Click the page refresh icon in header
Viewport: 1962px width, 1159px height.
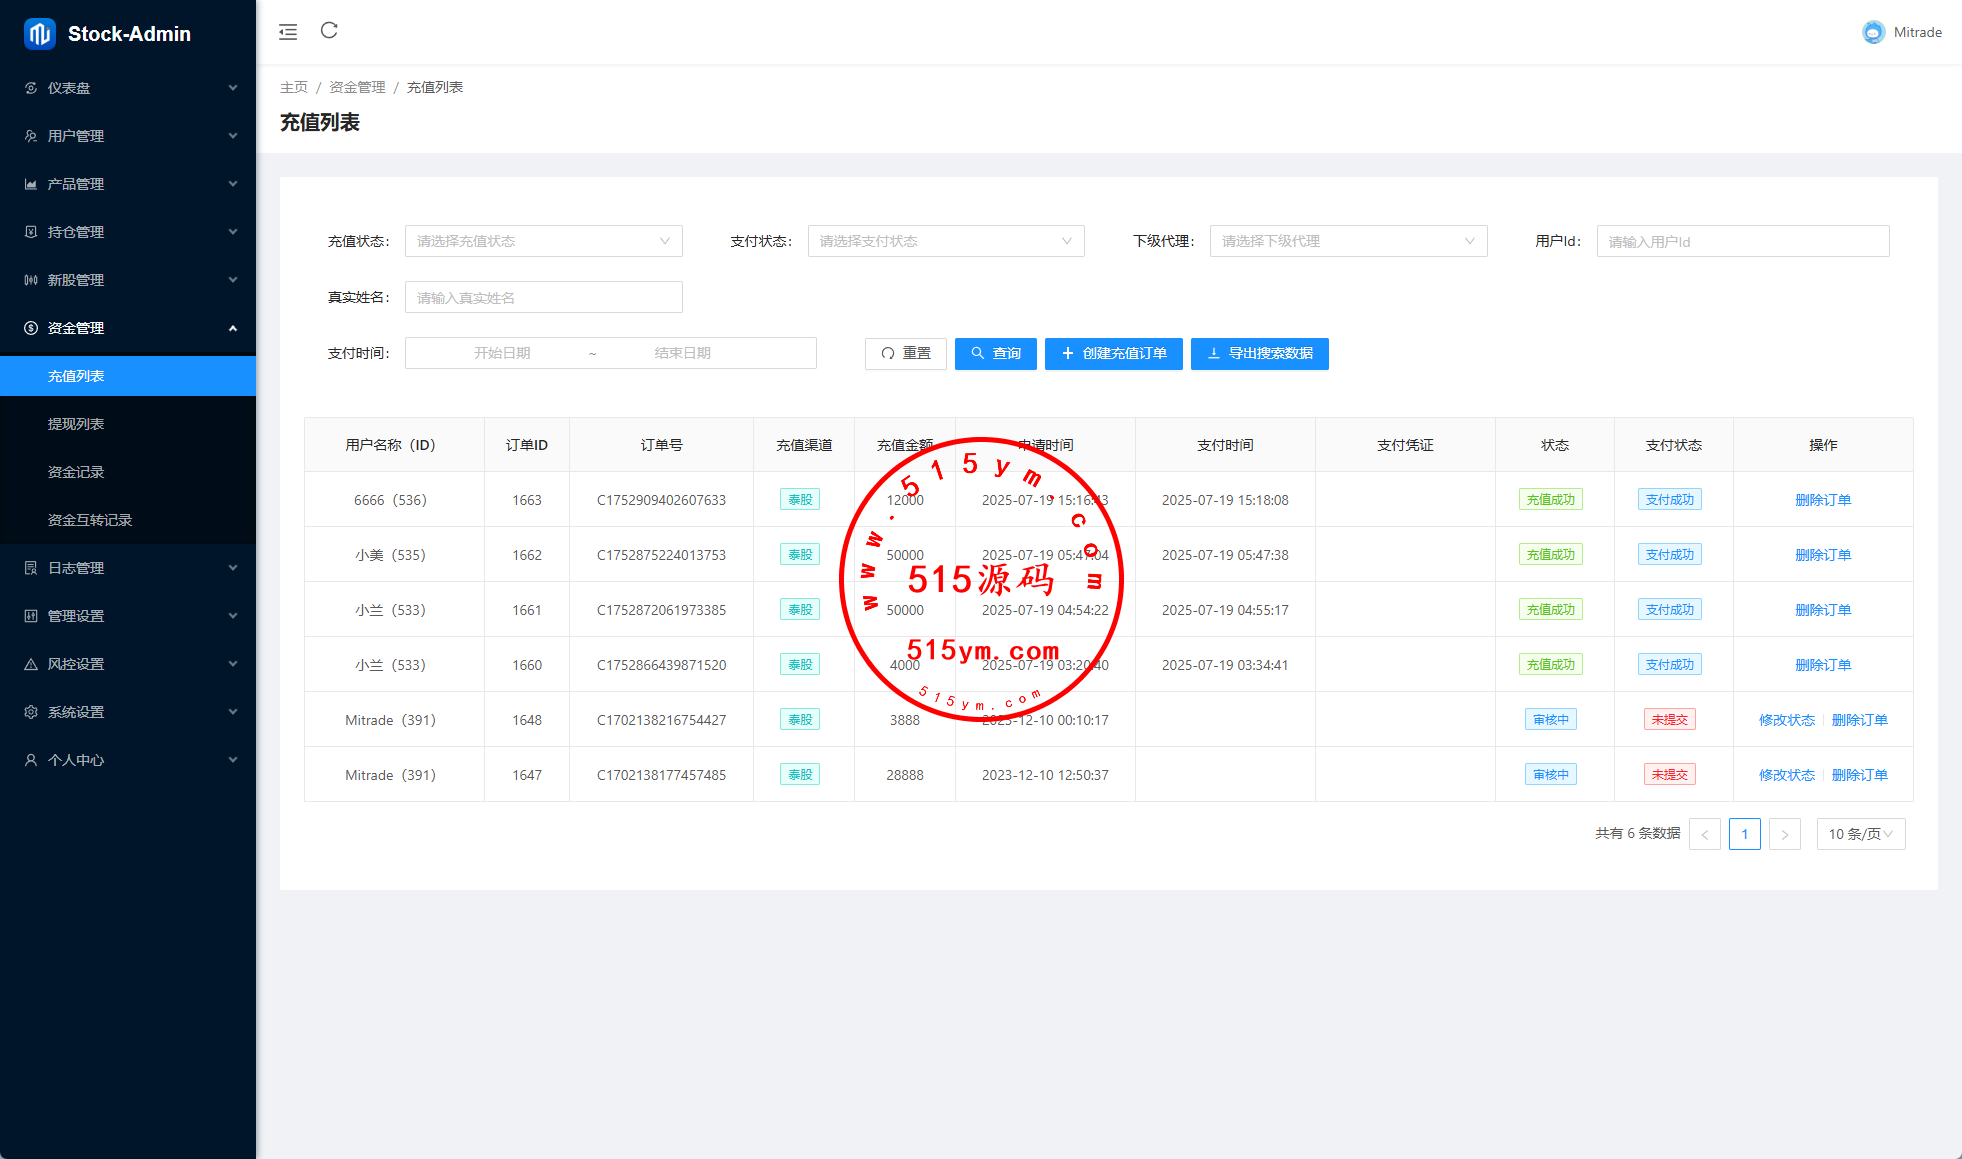click(329, 31)
